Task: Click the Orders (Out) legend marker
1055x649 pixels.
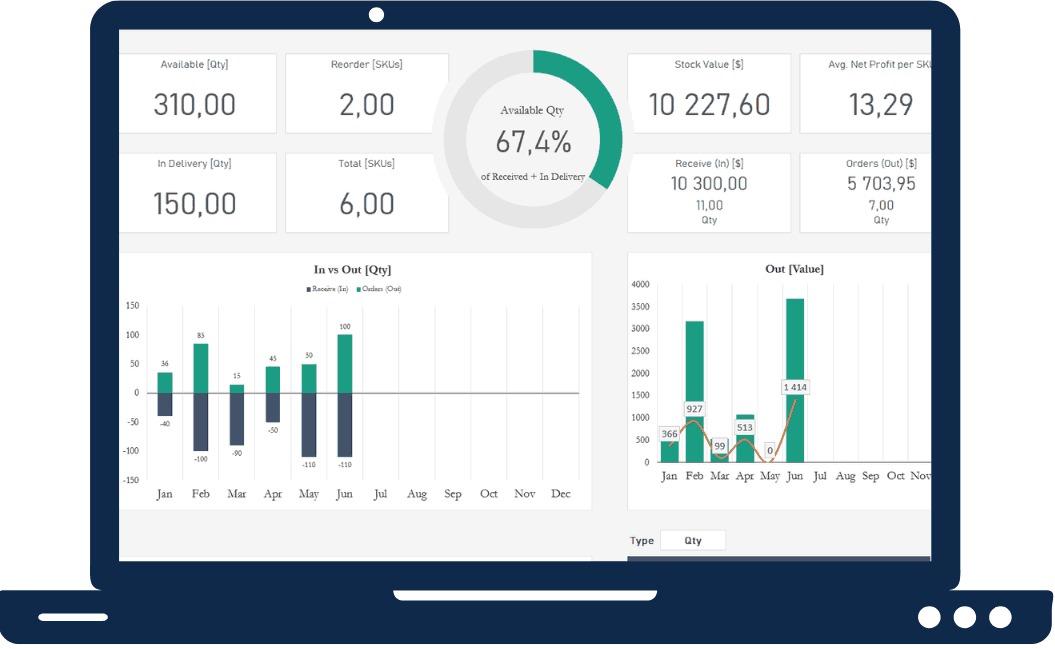Action: tap(358, 289)
